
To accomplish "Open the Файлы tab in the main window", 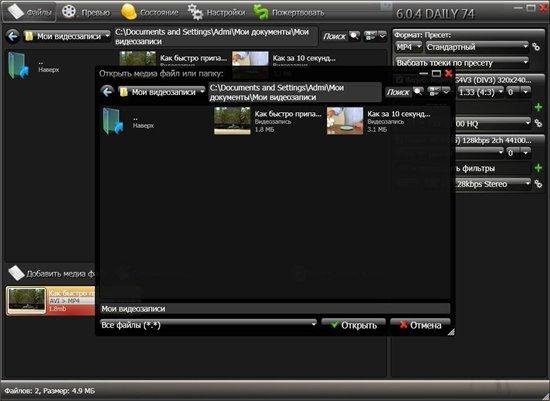I will [29, 12].
